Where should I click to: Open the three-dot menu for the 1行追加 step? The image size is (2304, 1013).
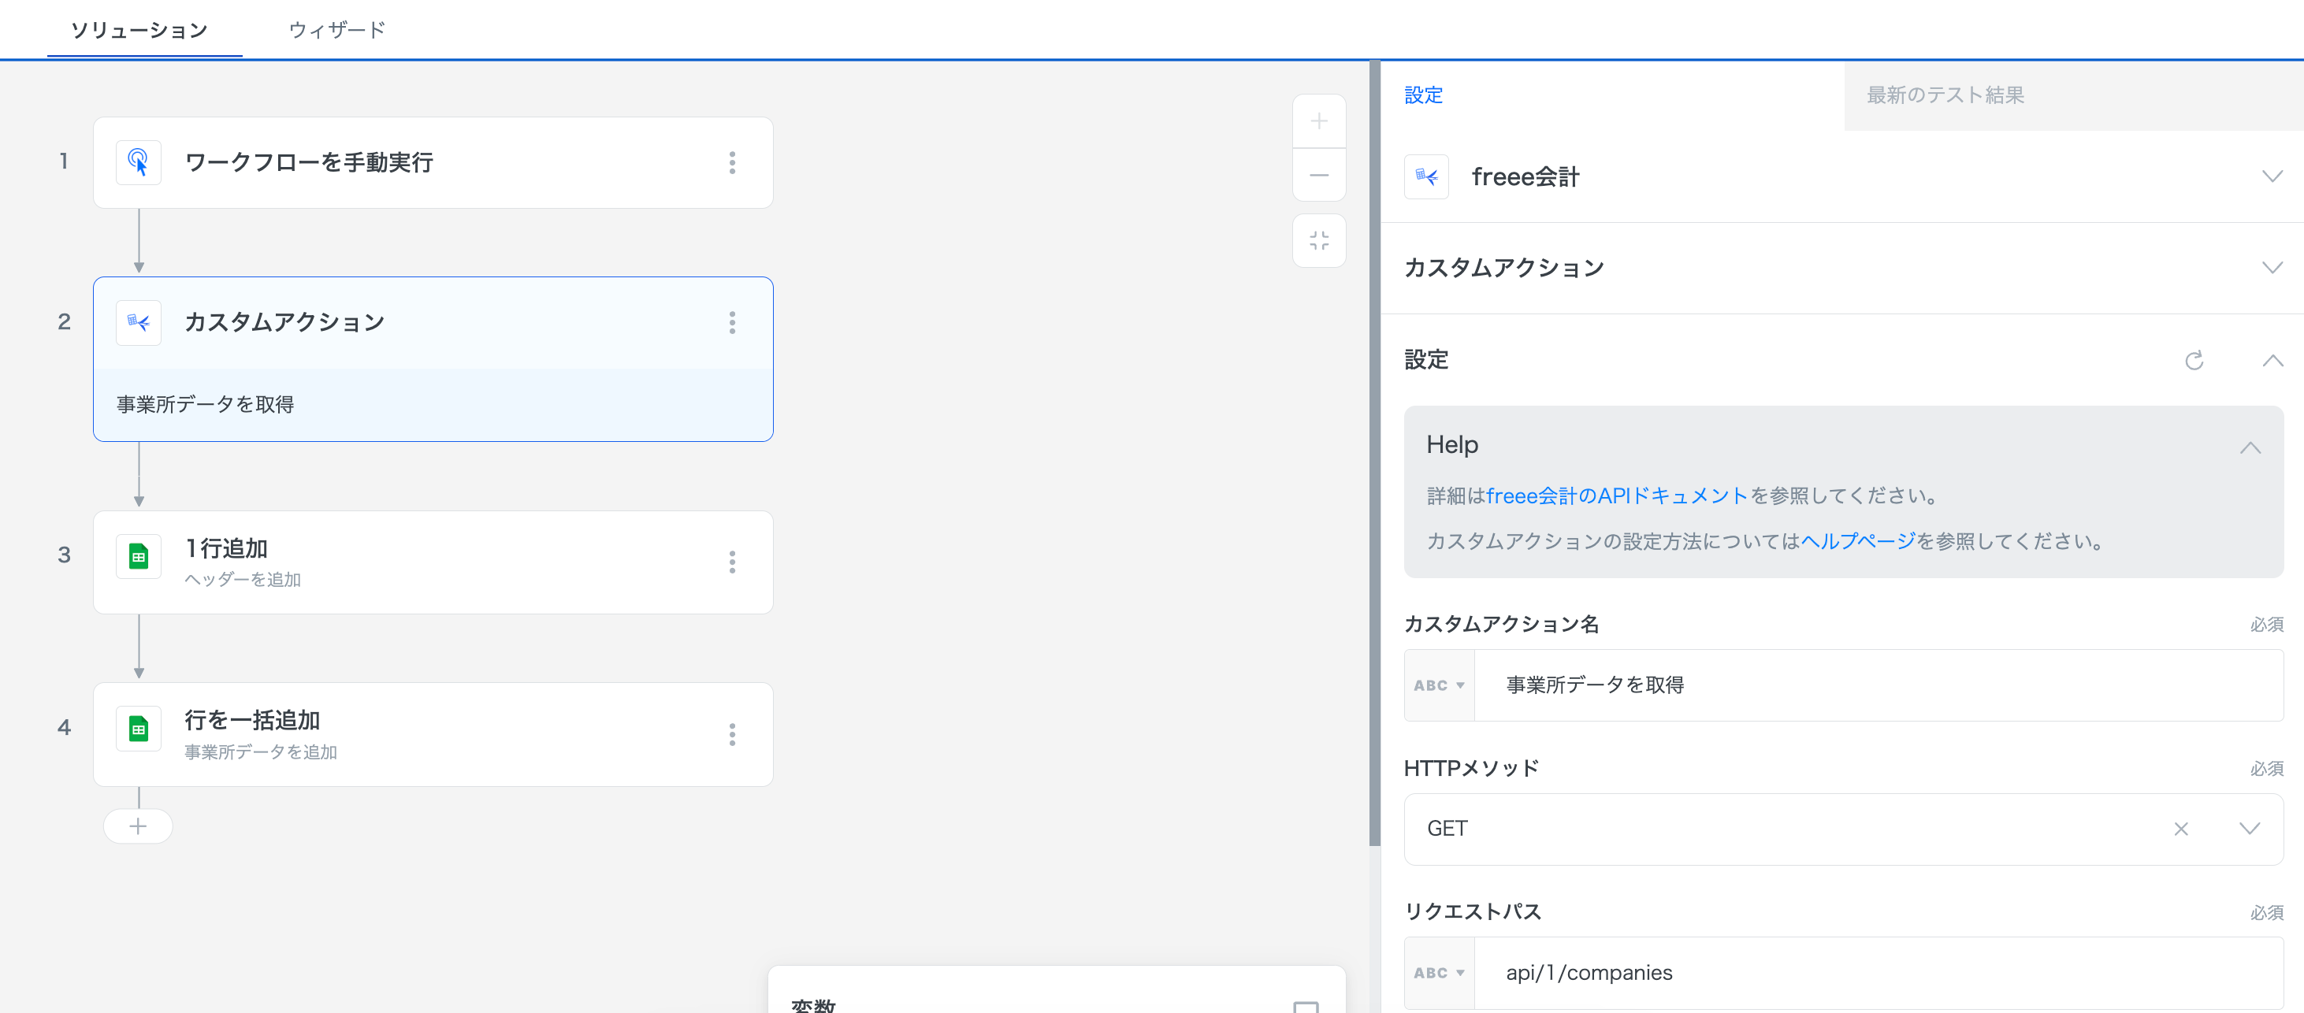click(732, 562)
